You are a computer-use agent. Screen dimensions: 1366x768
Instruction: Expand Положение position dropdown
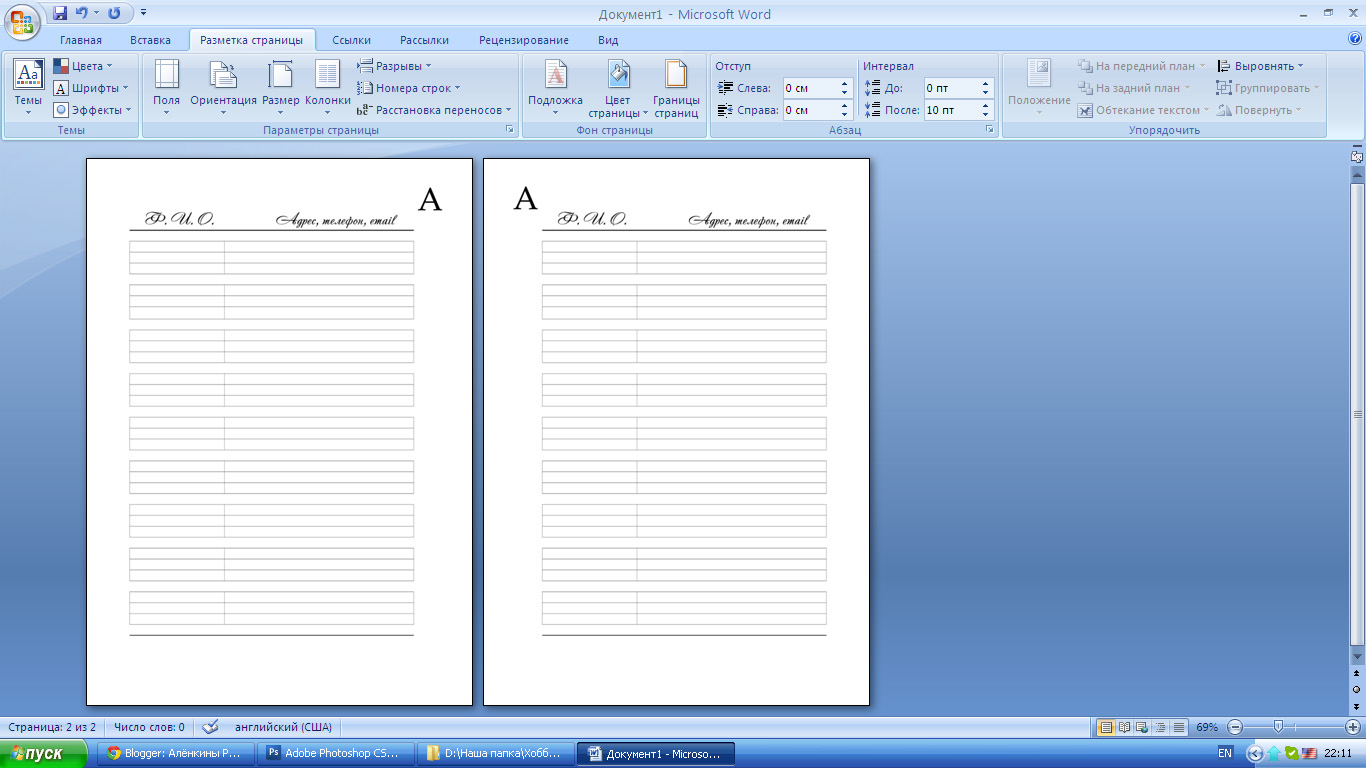click(x=1039, y=88)
